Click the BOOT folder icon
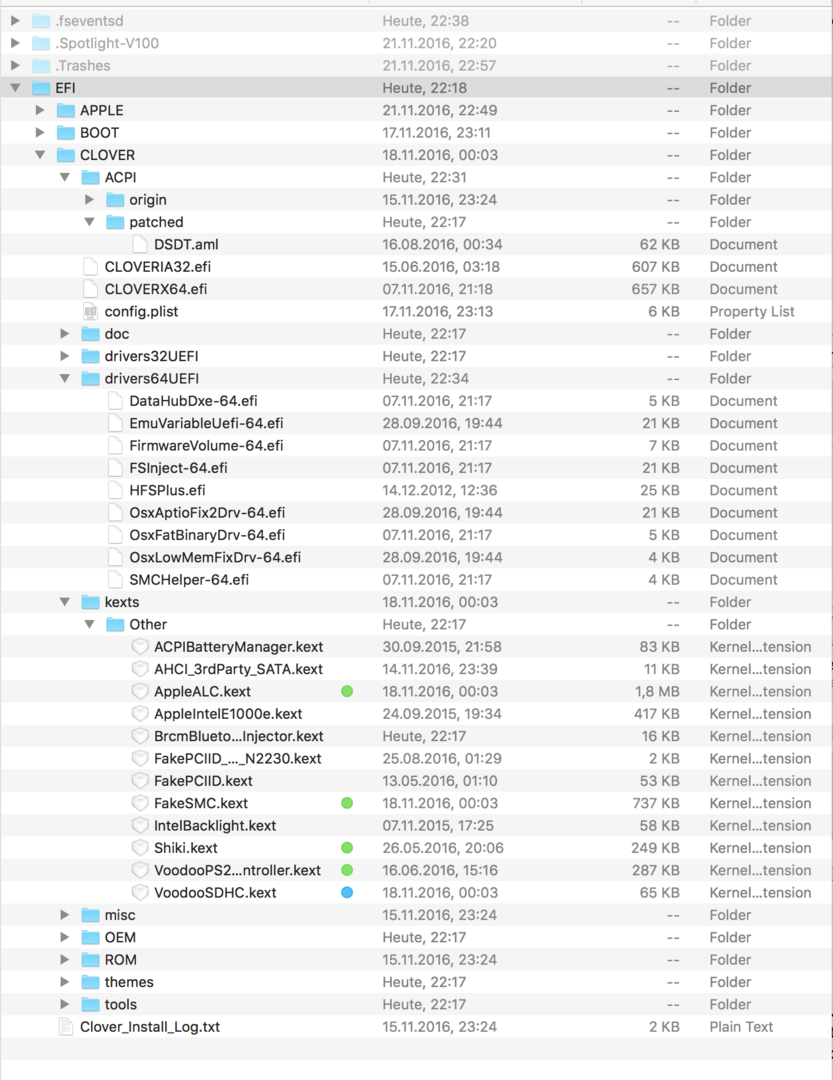This screenshot has width=833, height=1080. coord(66,133)
